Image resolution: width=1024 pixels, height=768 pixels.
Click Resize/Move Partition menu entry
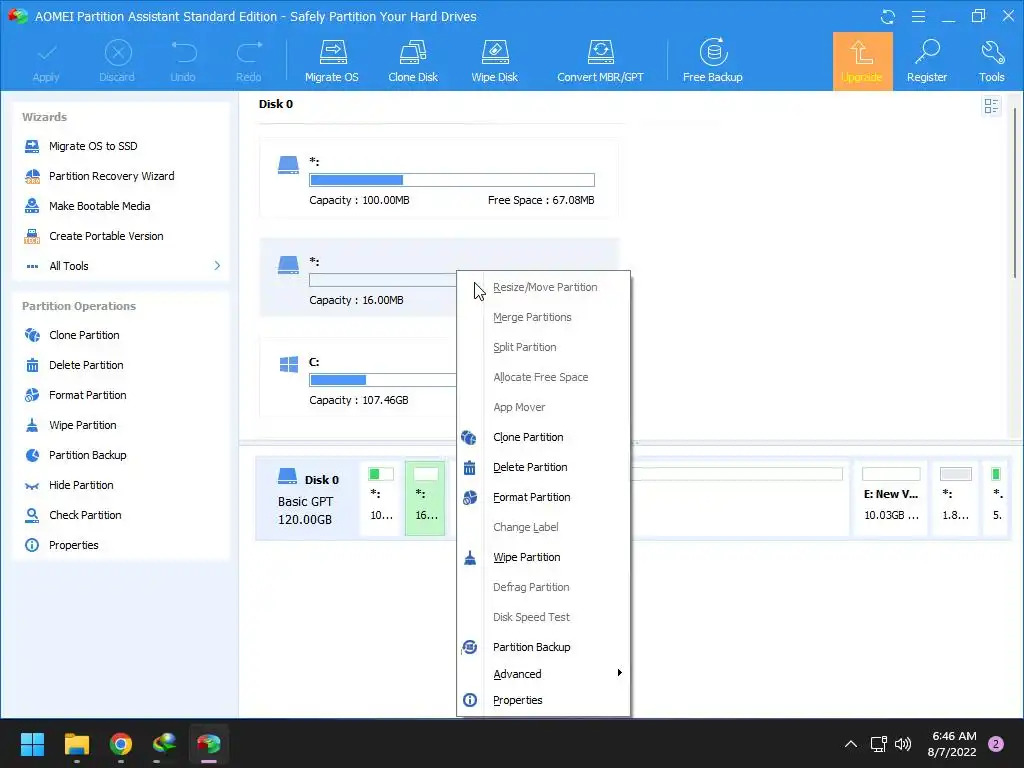point(543,287)
